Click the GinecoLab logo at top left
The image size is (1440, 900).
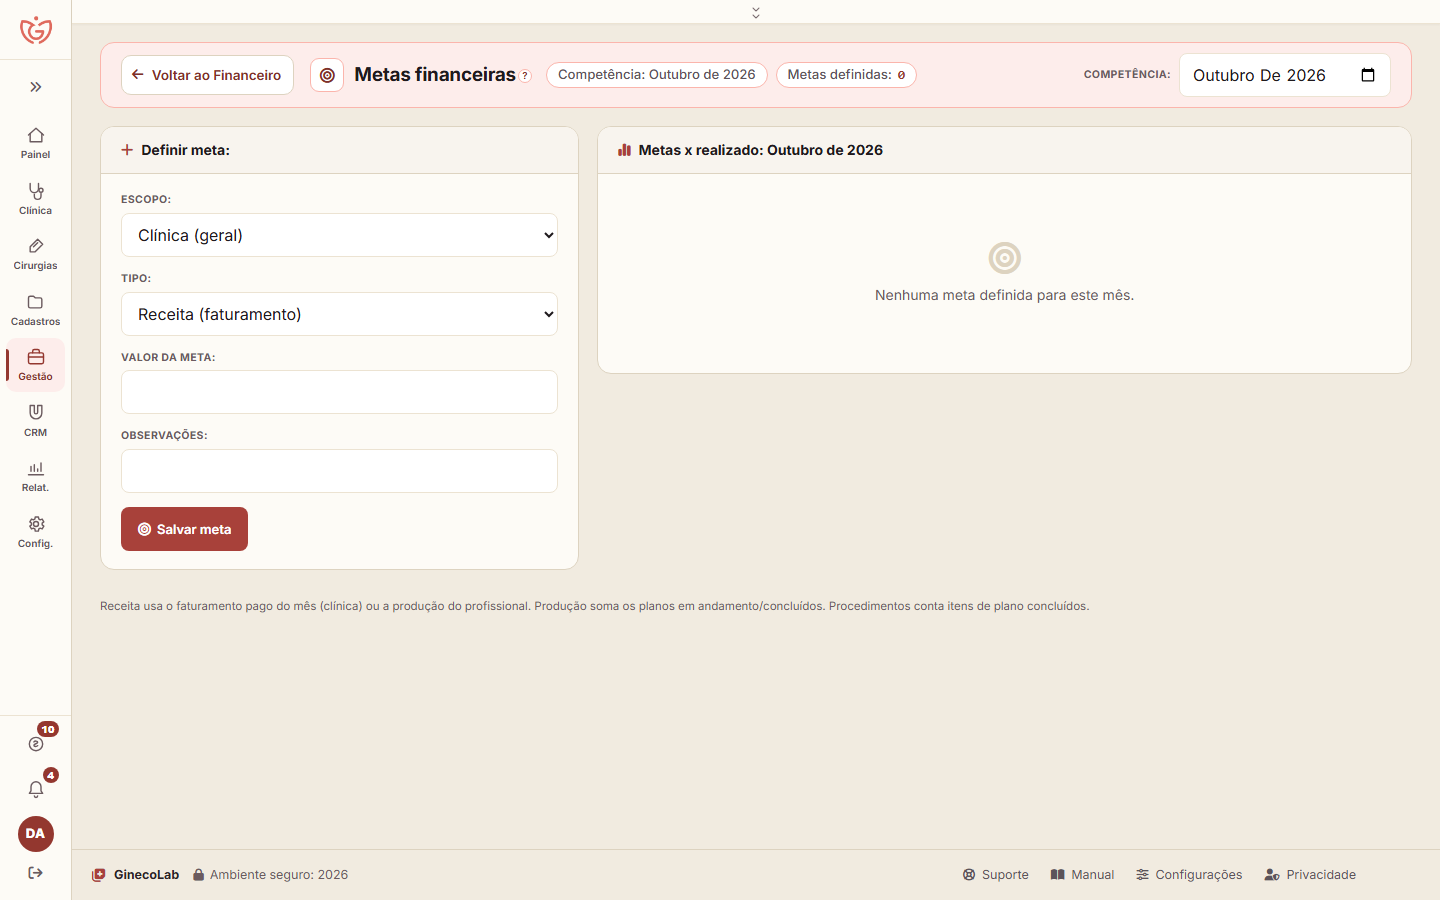pos(36,30)
